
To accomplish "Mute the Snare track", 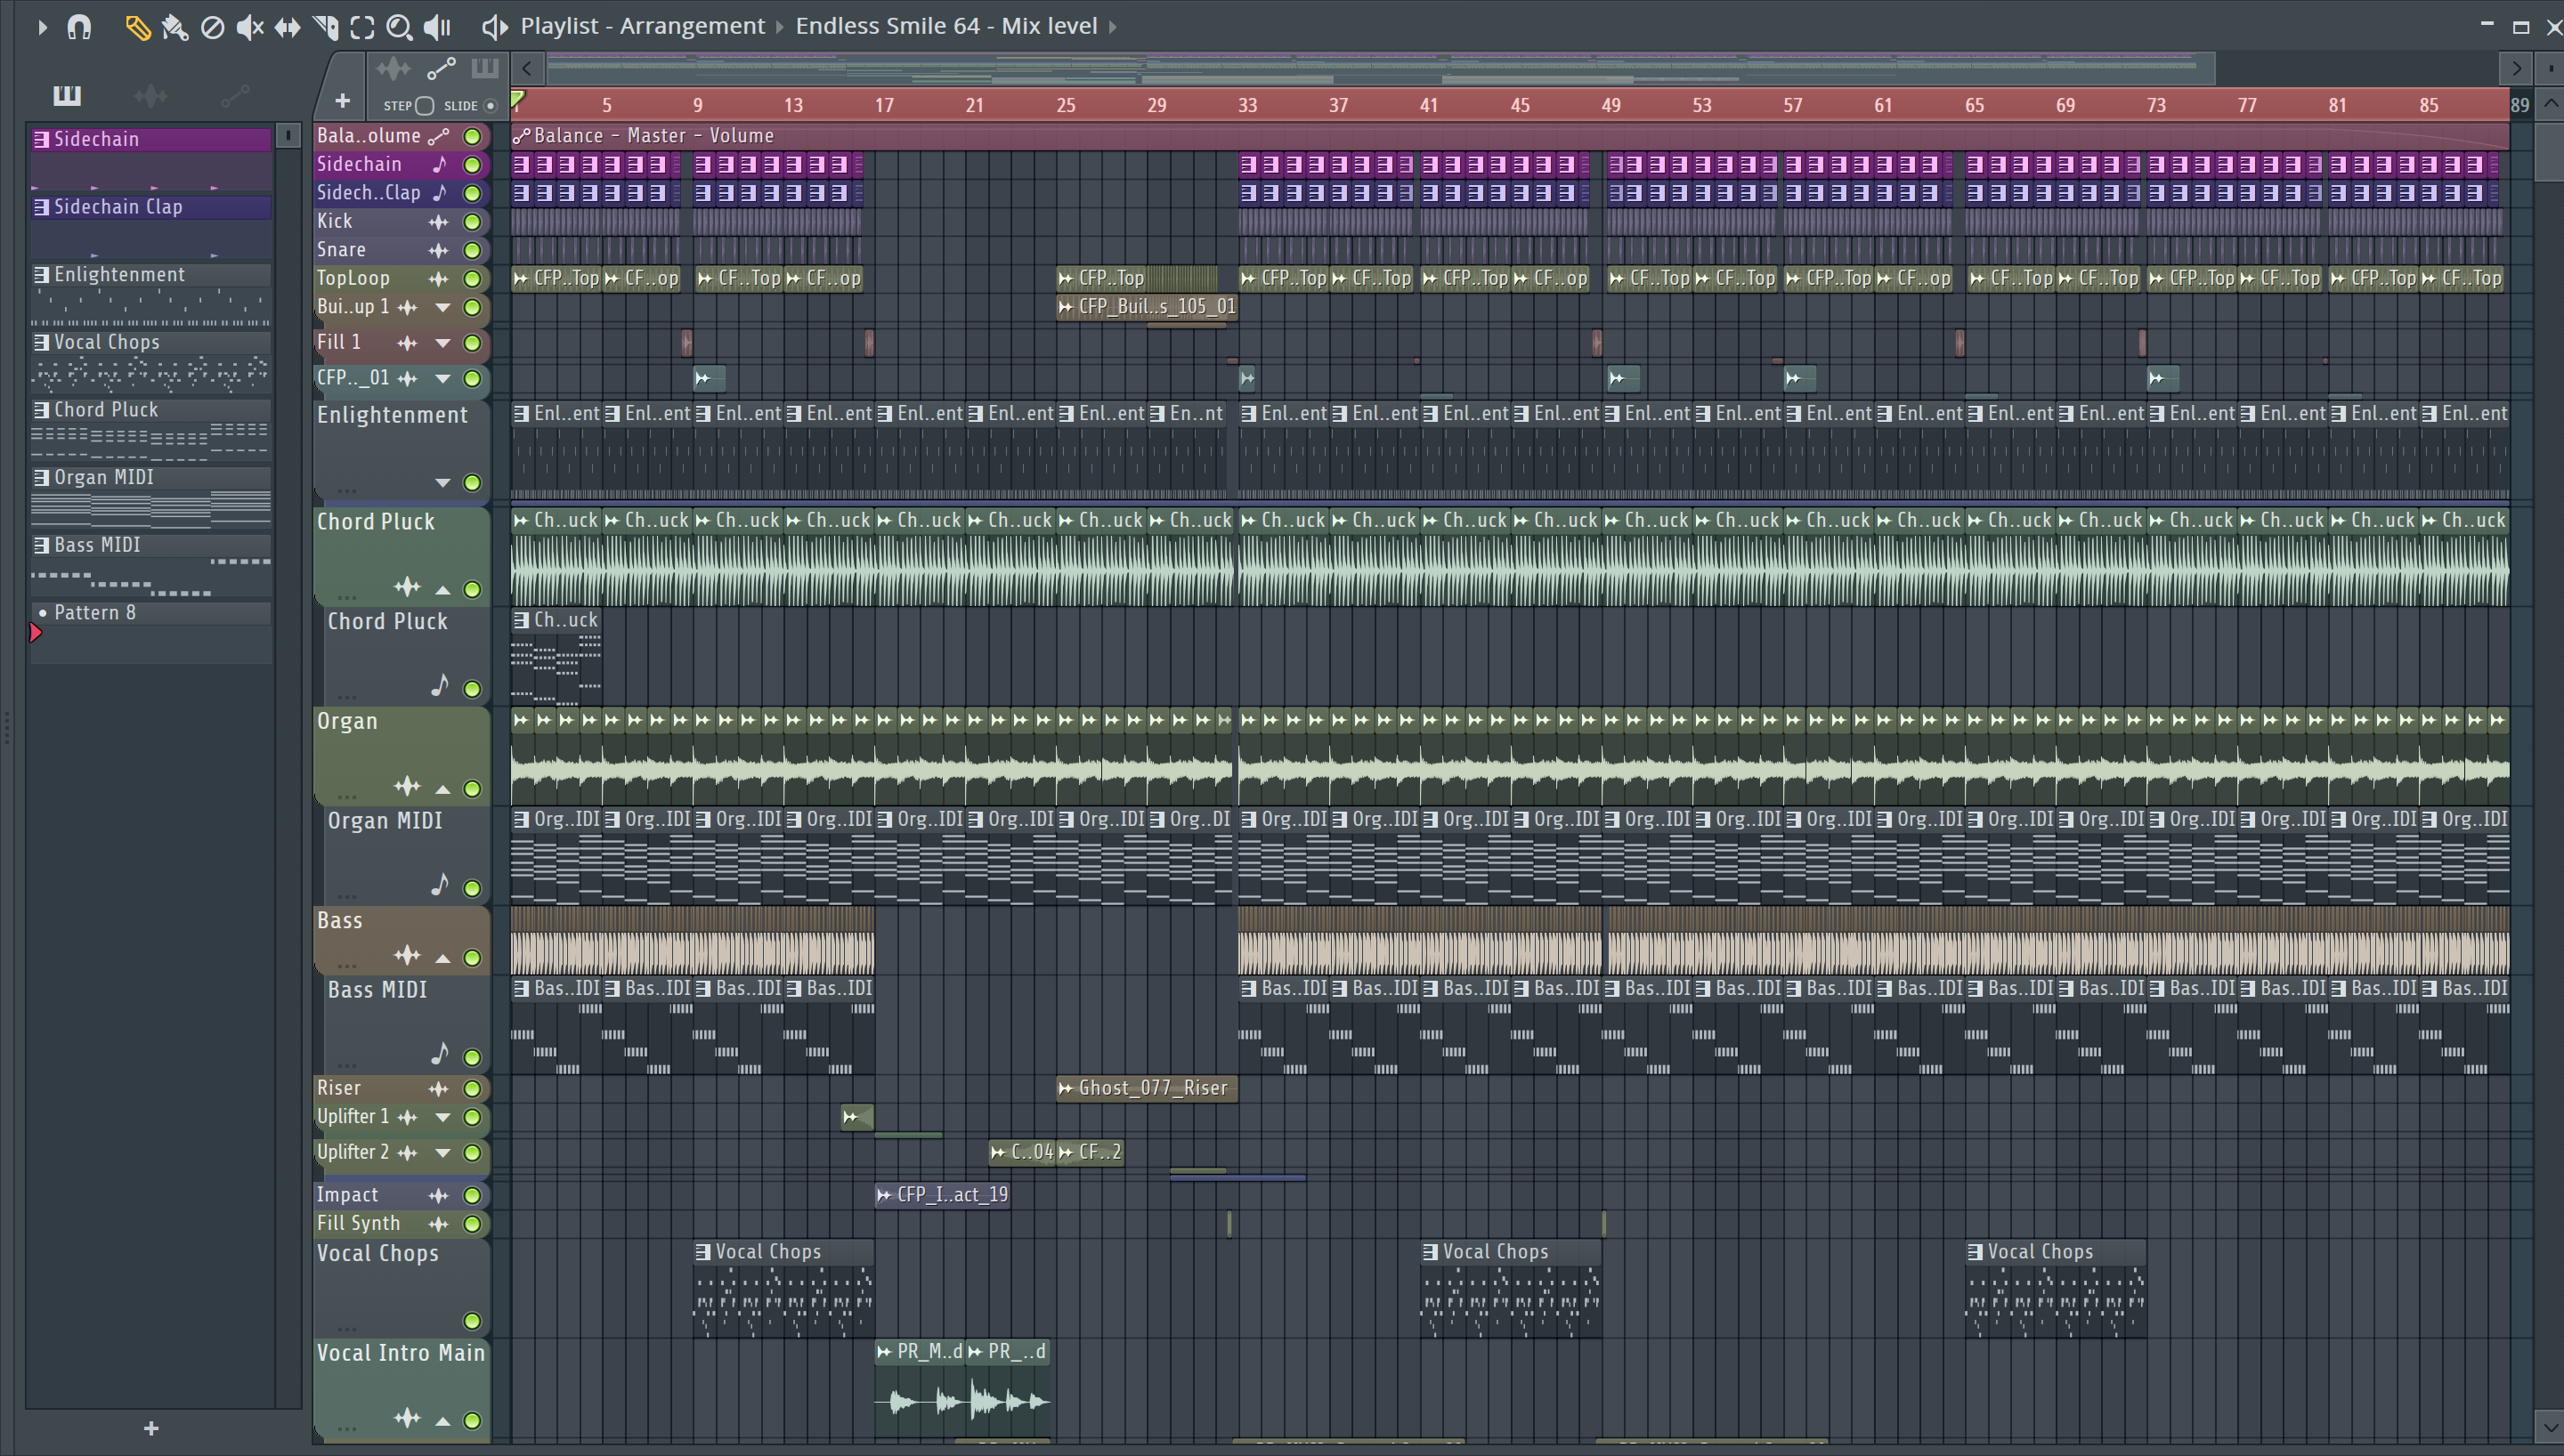I will click(472, 251).
